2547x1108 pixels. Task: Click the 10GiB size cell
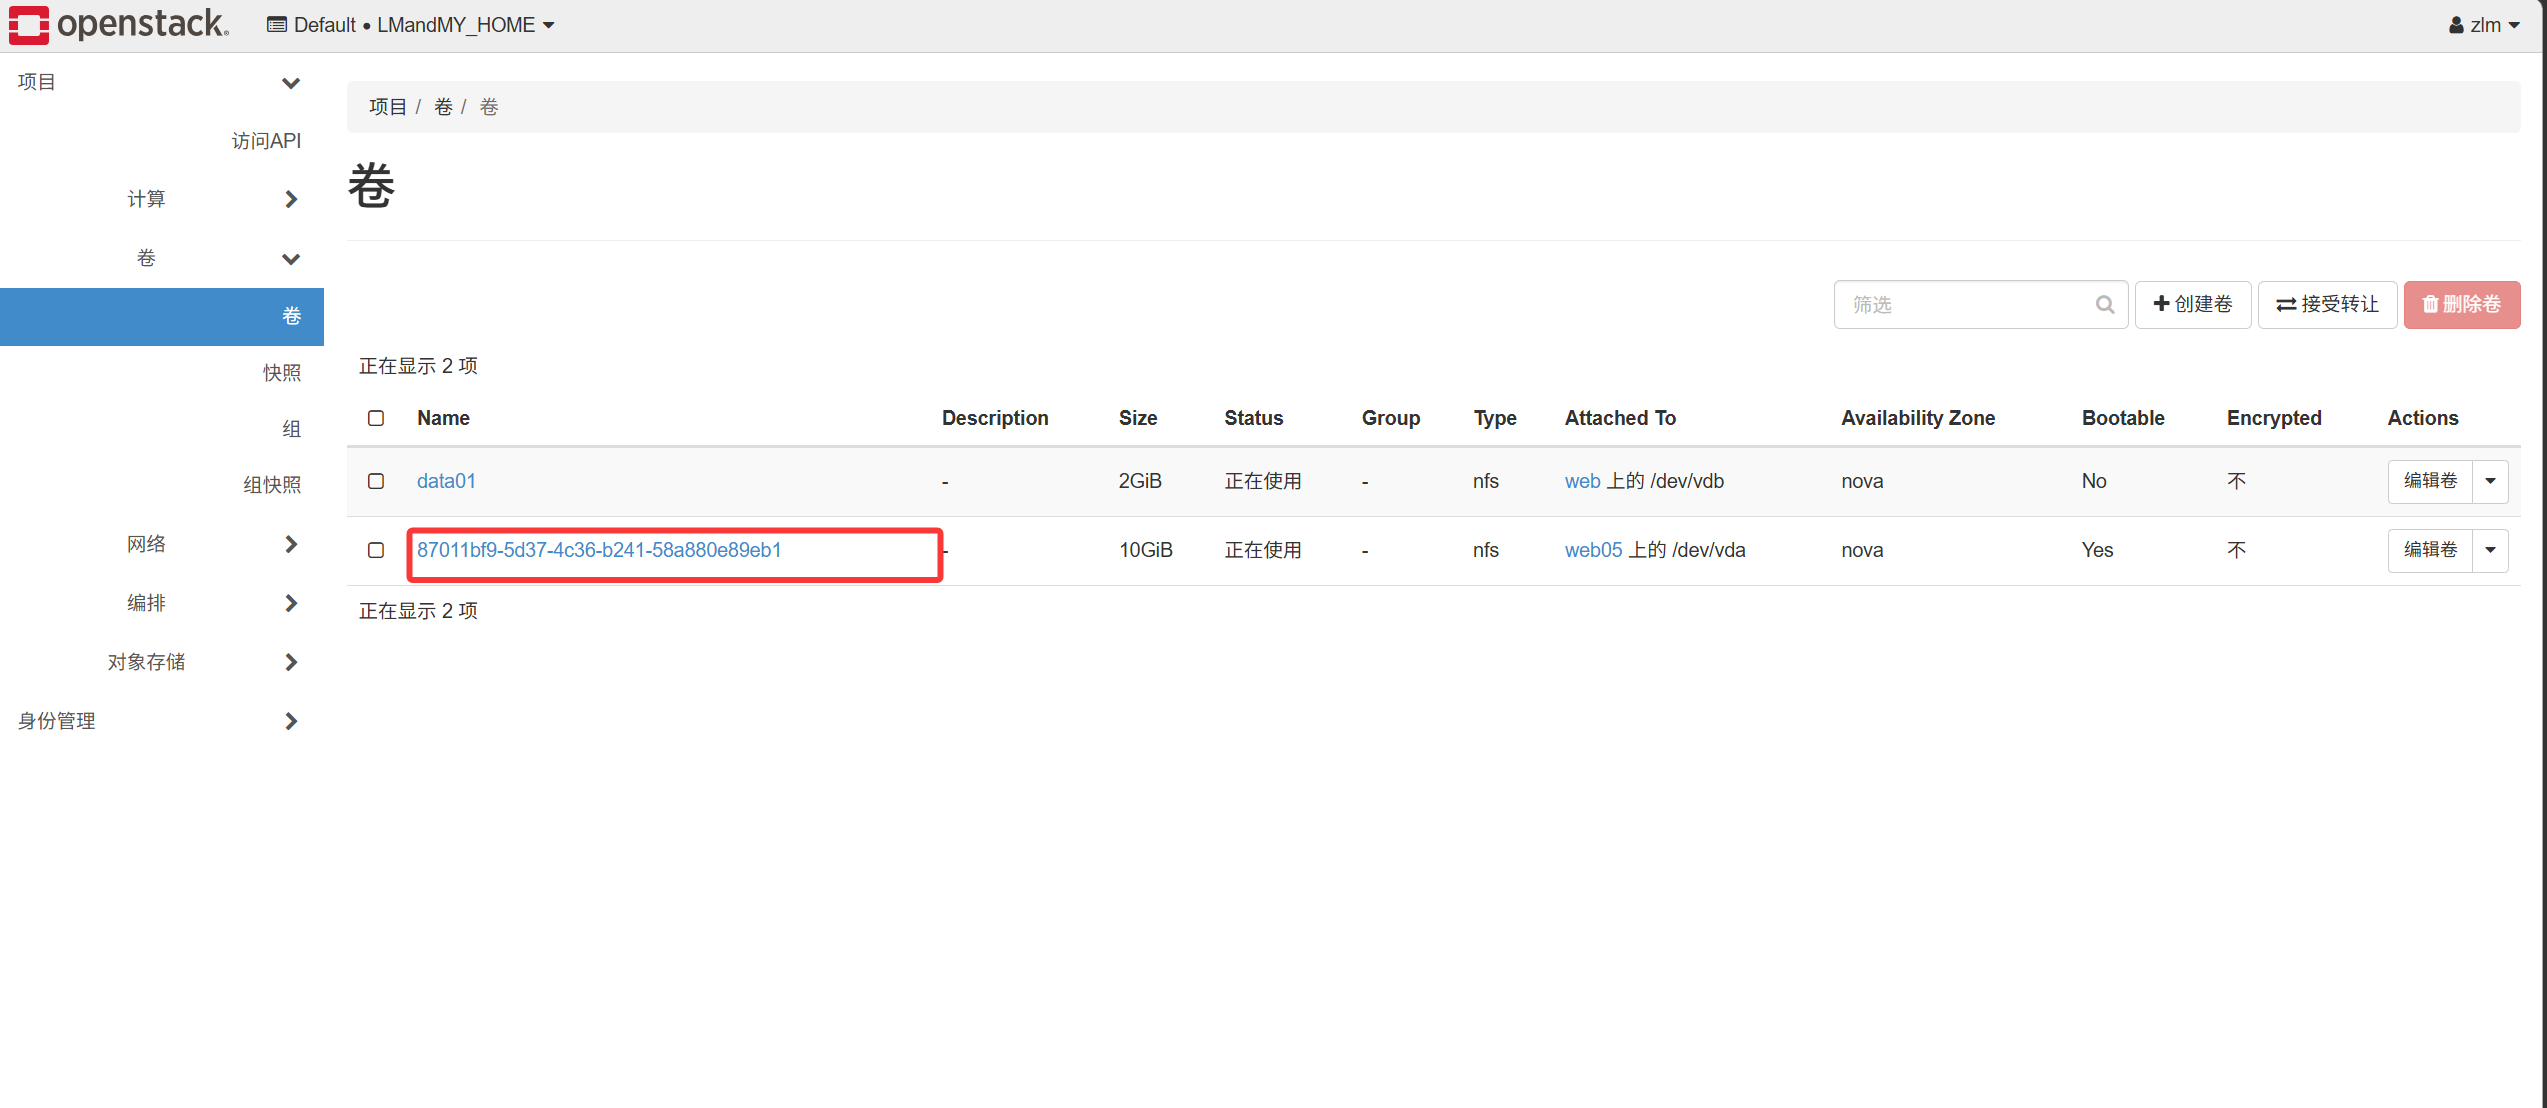point(1145,550)
